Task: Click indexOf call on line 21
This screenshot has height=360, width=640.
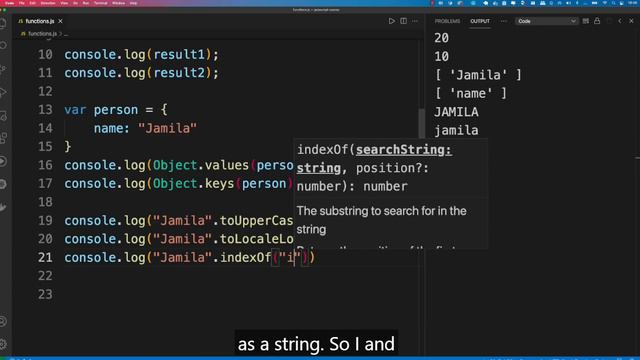Action: coord(246,258)
